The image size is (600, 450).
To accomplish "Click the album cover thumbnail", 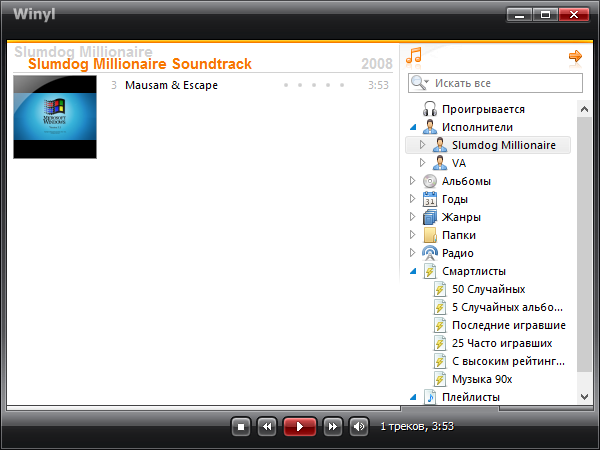I will [55, 117].
